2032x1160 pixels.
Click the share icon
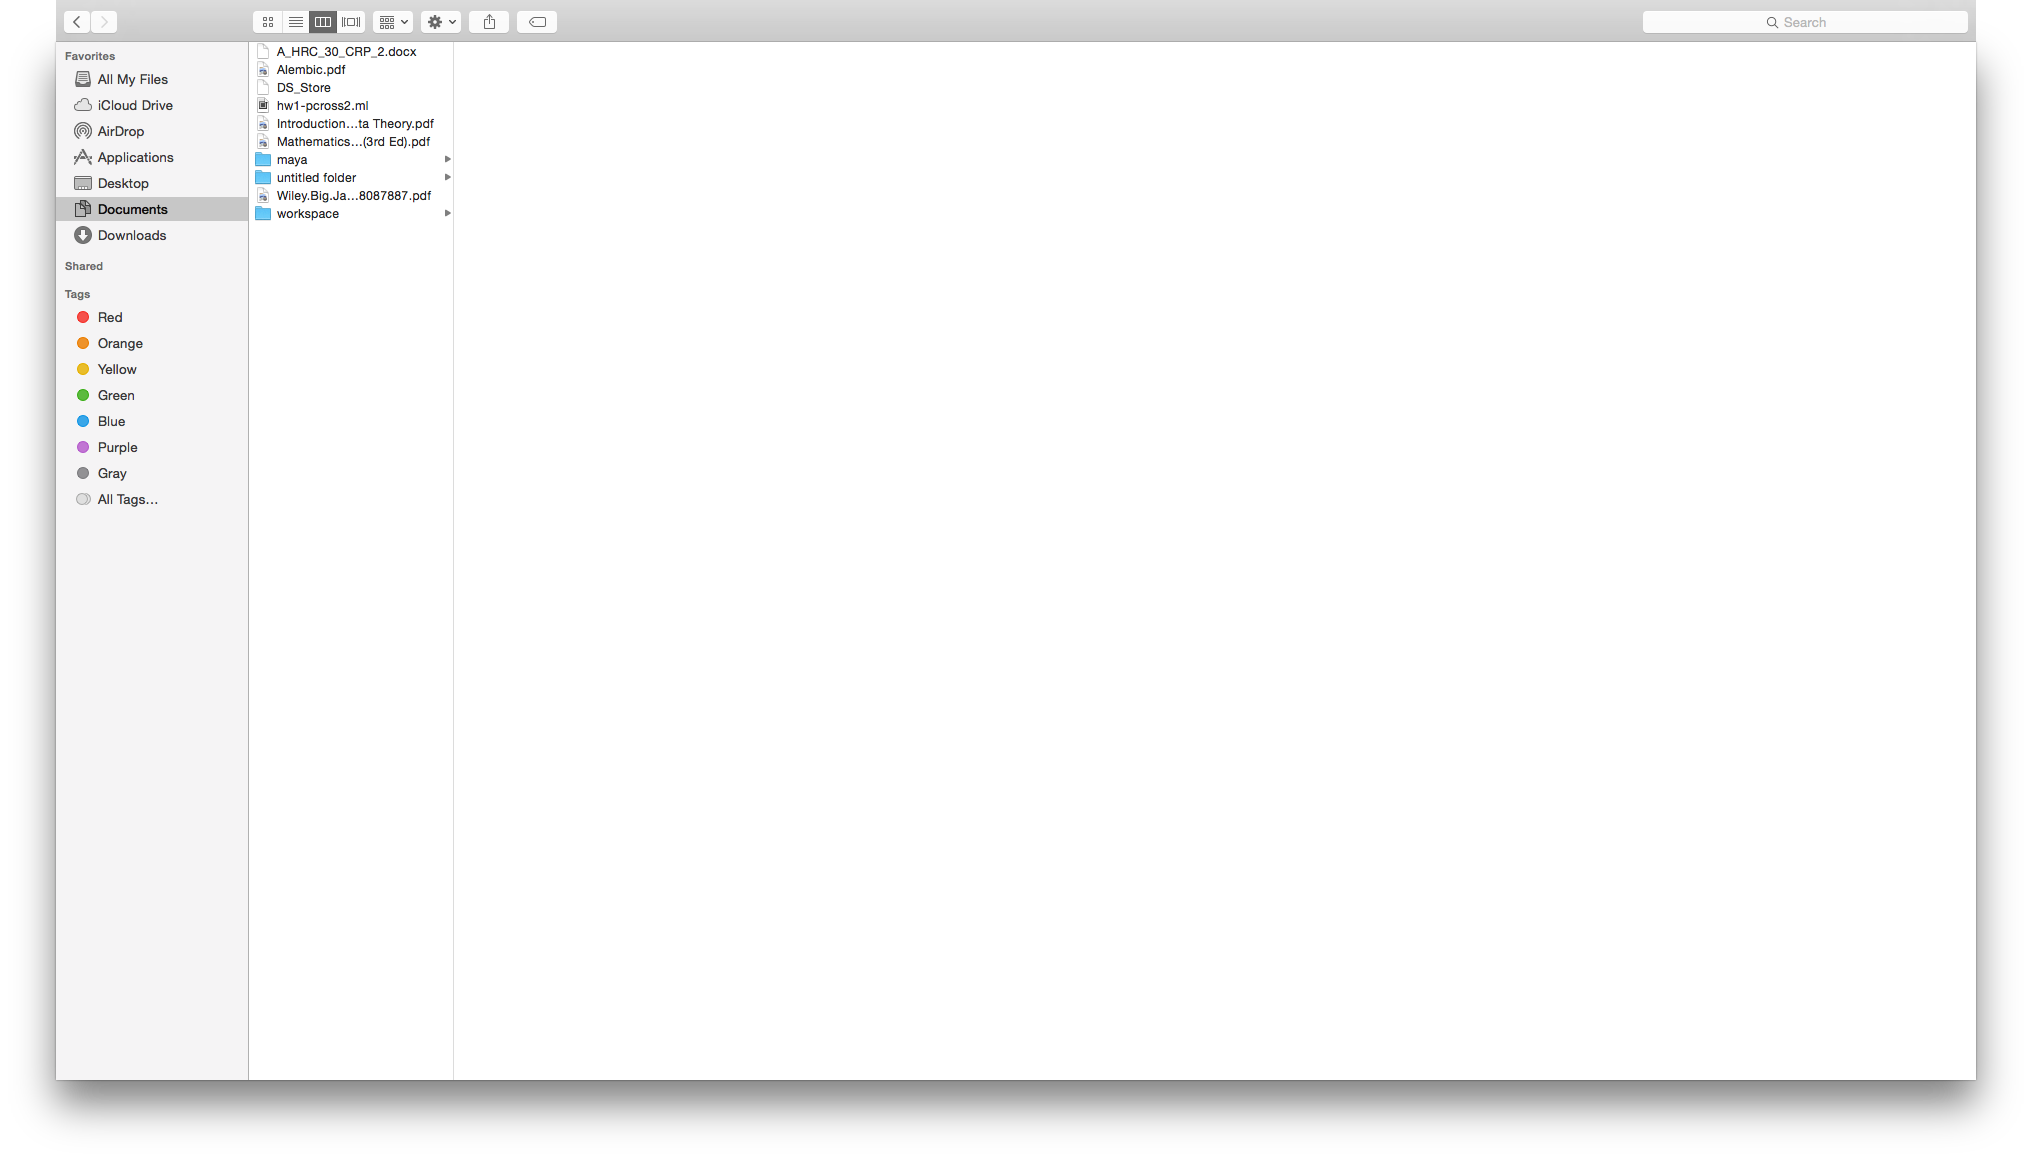pos(490,21)
